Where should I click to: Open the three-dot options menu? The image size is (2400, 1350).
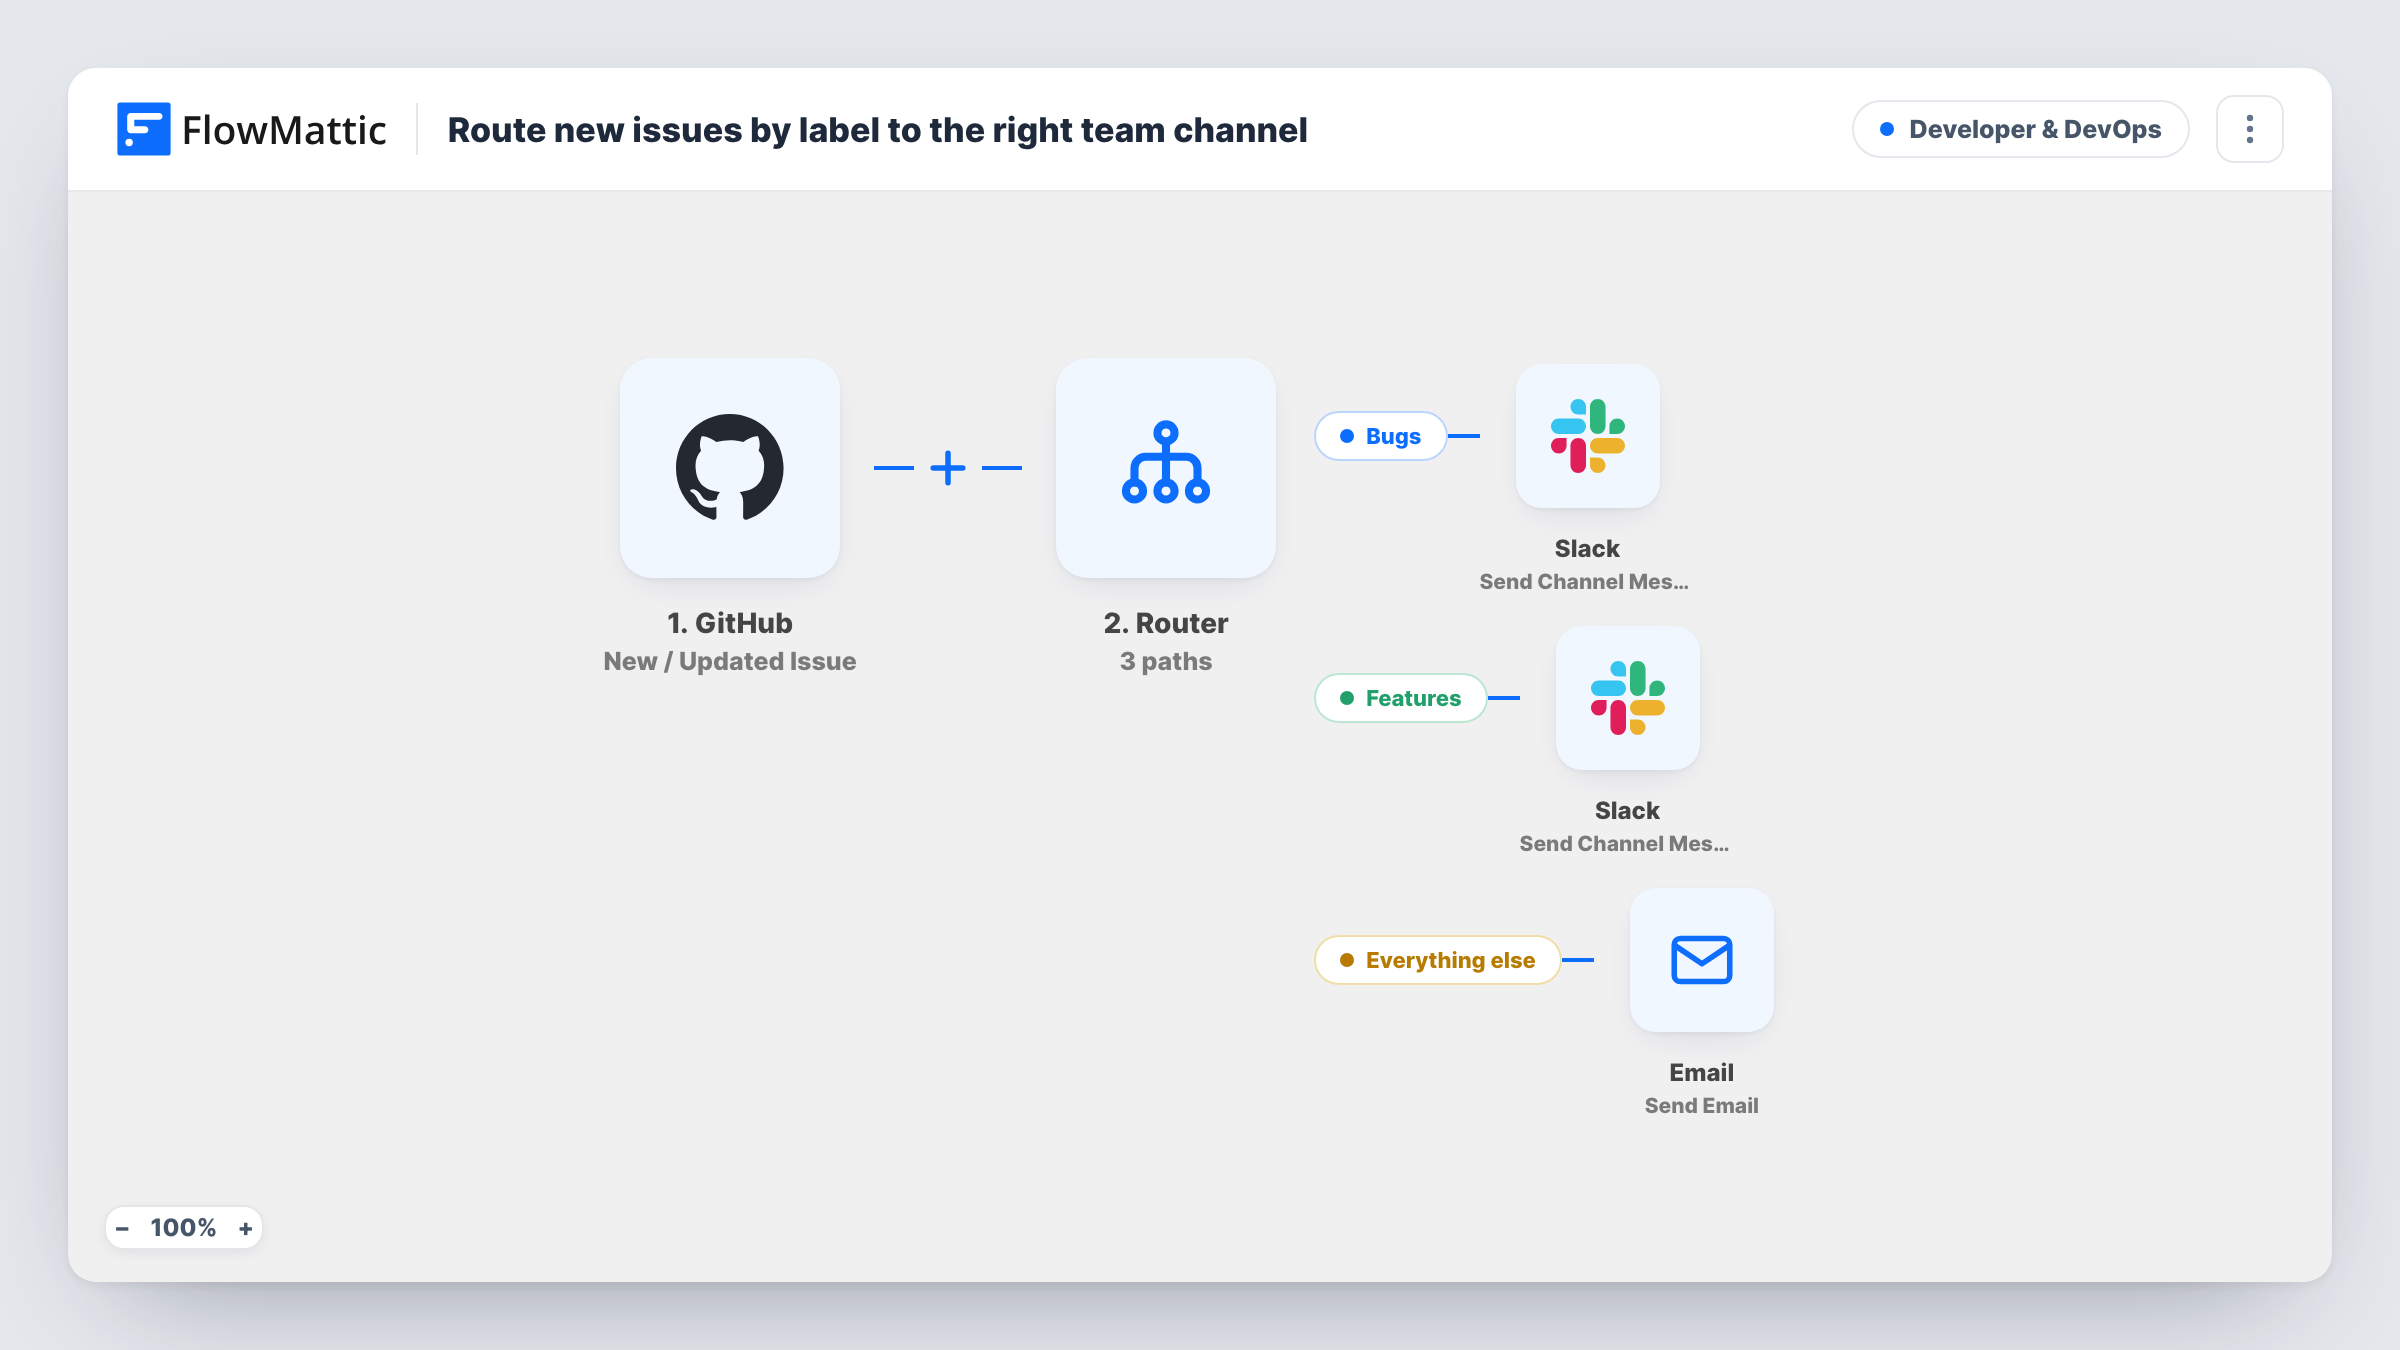tap(2249, 129)
